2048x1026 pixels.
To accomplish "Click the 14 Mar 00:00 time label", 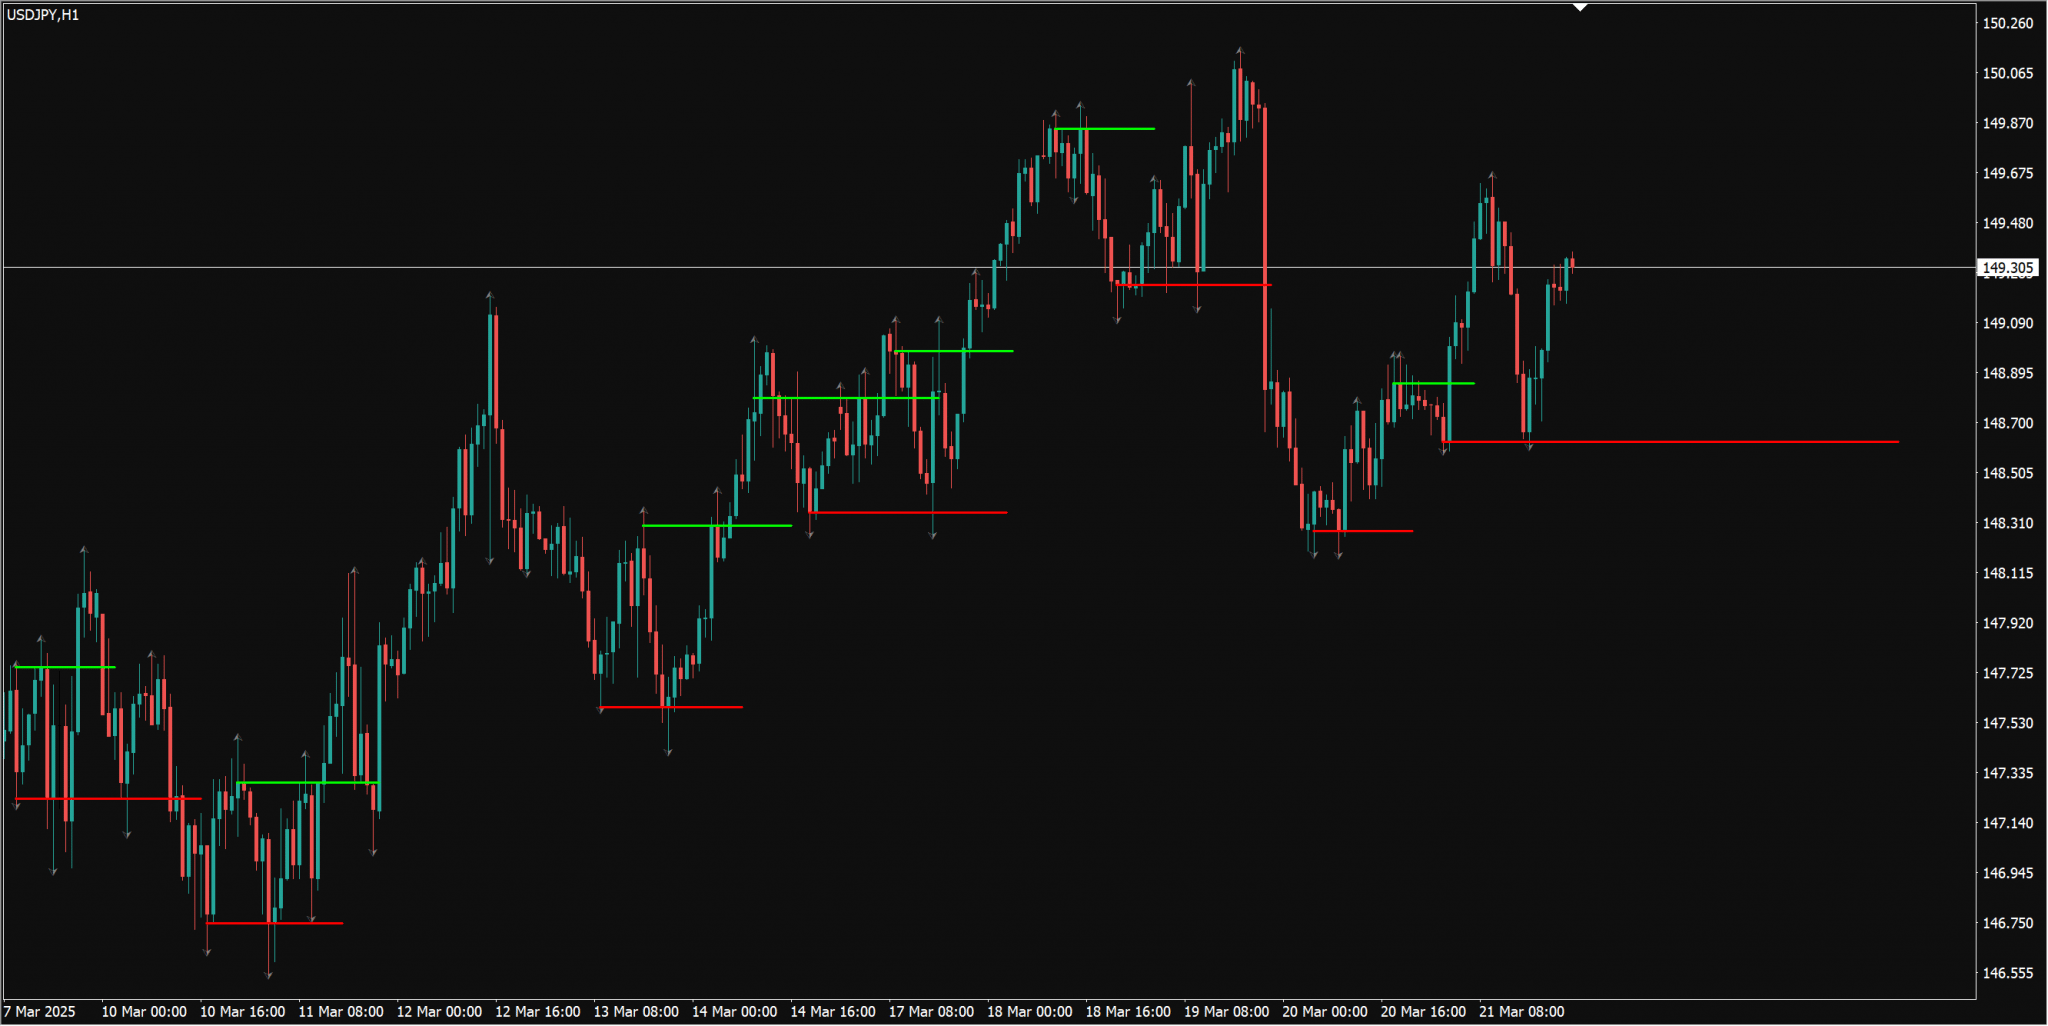I will (734, 1011).
